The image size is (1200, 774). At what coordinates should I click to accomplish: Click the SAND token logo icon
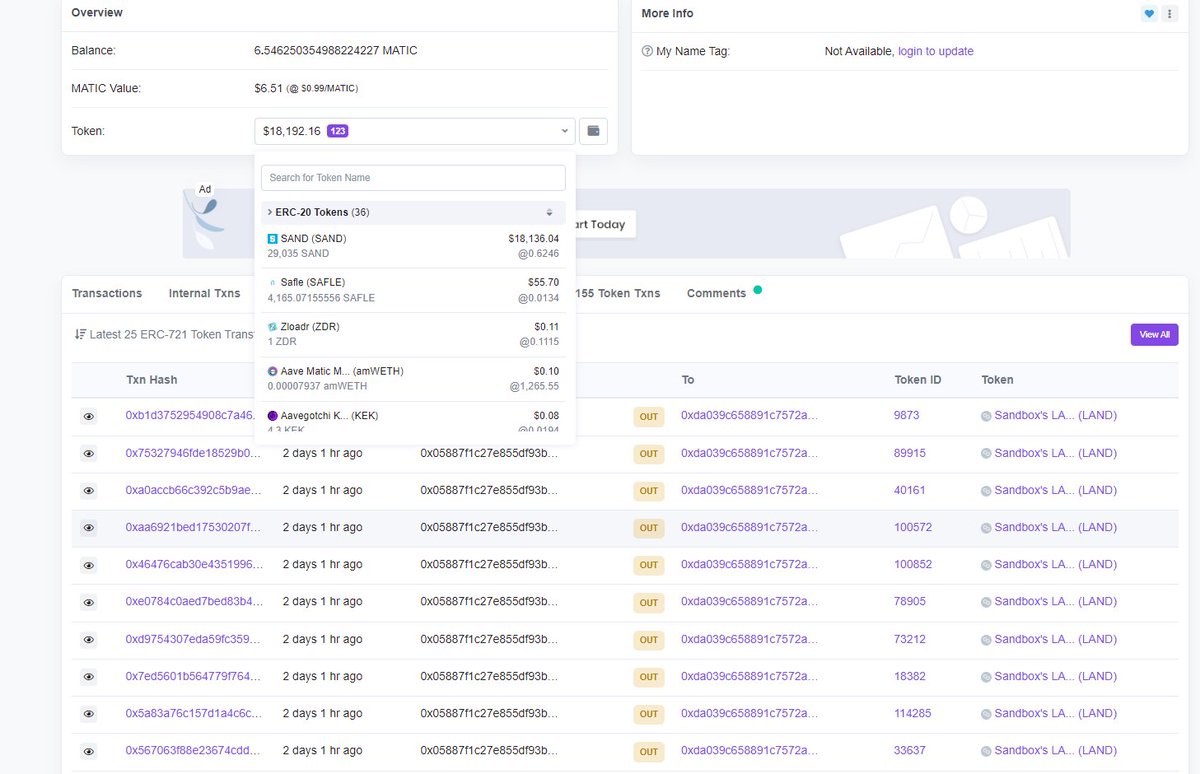pos(272,239)
